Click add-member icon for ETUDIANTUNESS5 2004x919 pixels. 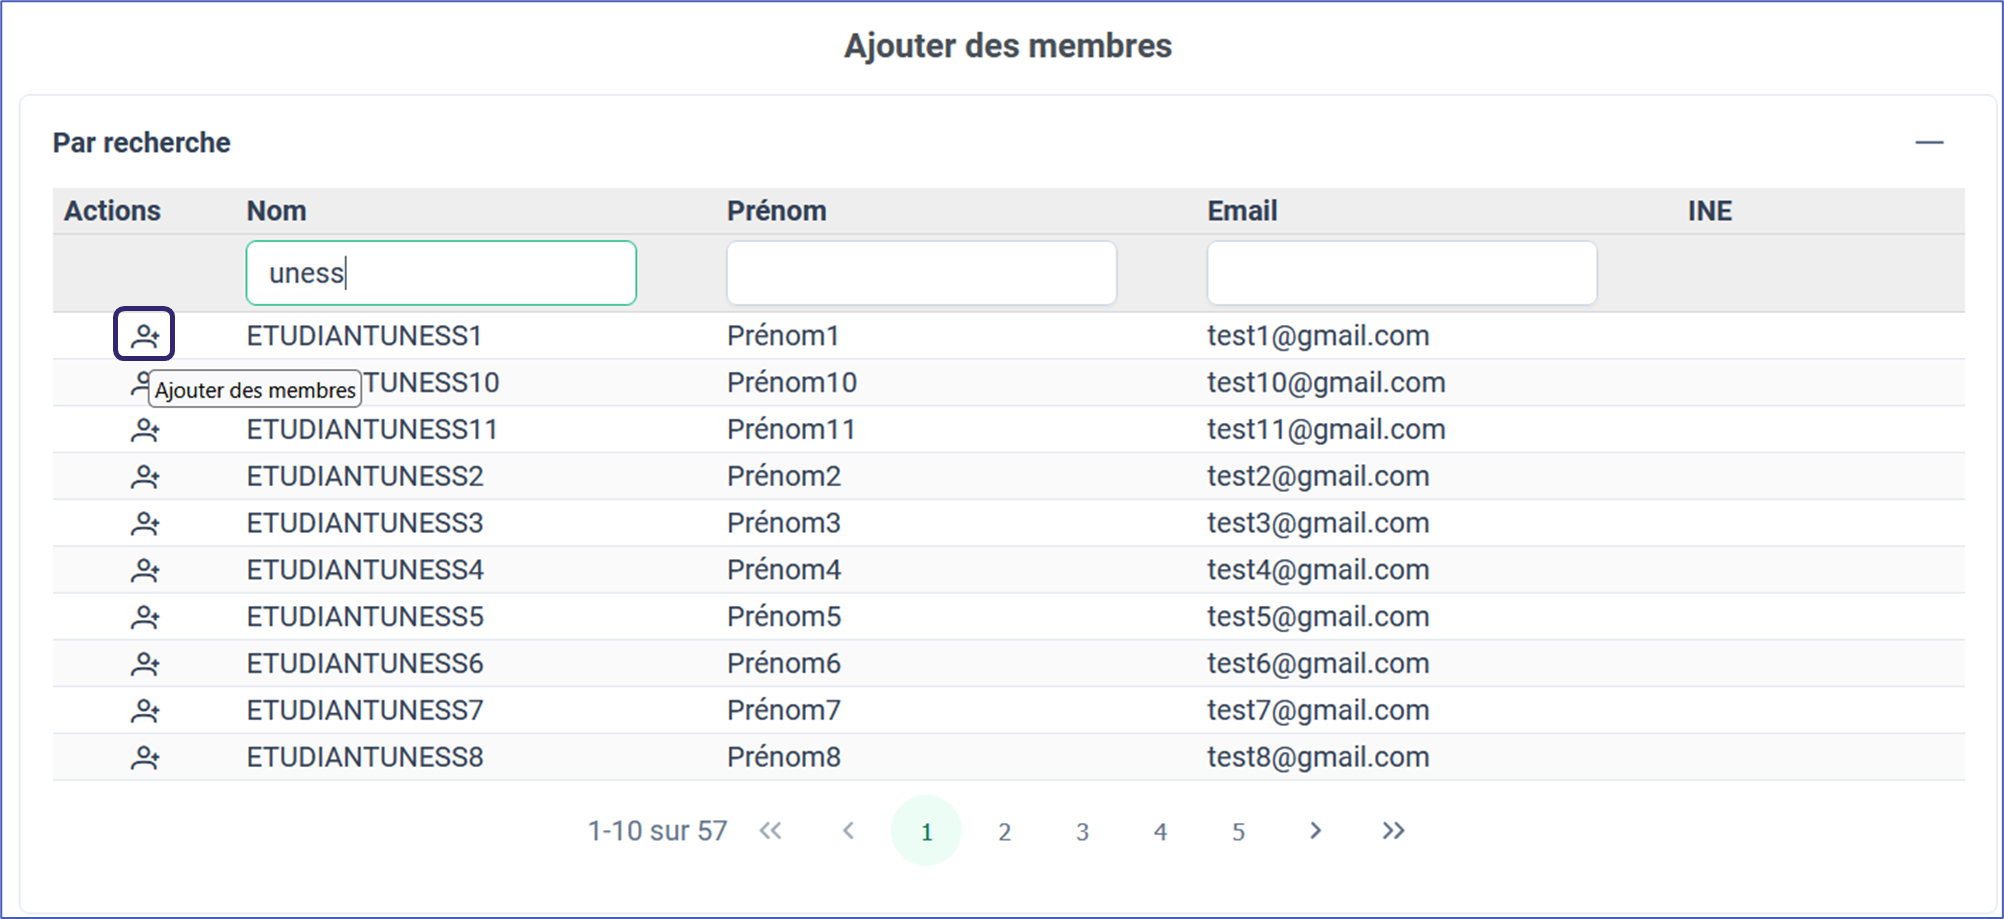tap(145, 617)
